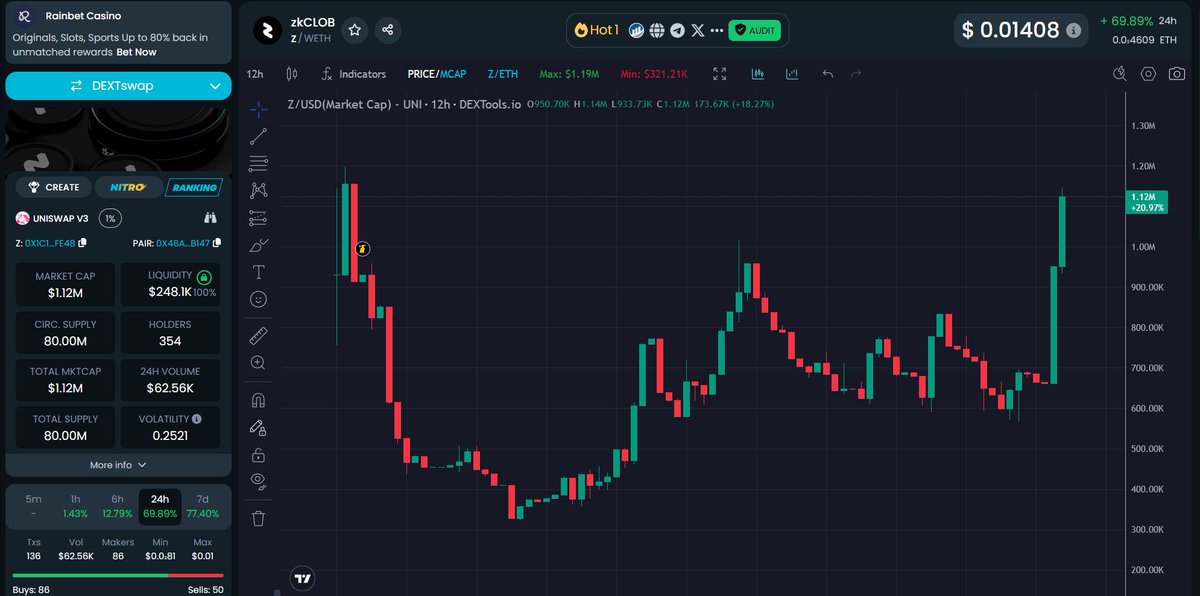
Task: Switch to the 1h stats tab
Action: click(75, 506)
